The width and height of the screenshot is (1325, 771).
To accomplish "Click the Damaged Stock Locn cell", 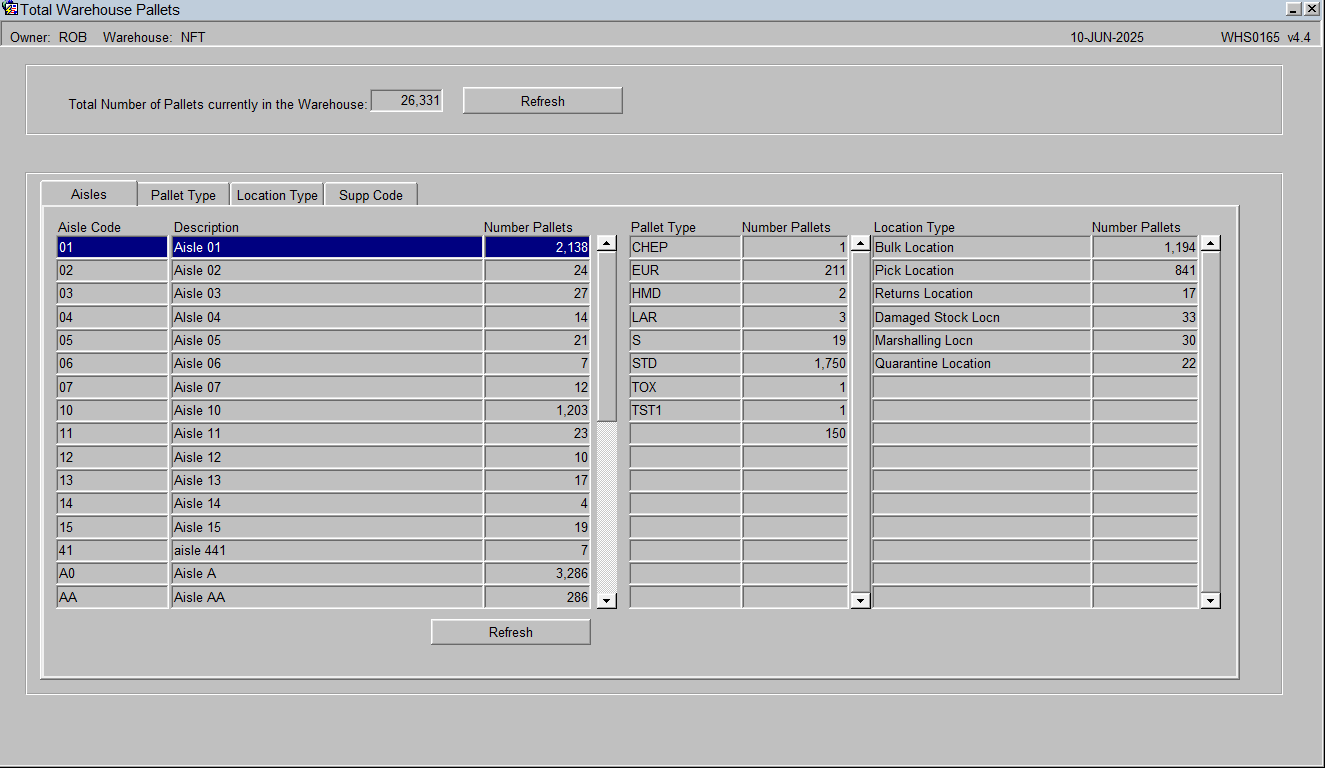I will point(981,317).
